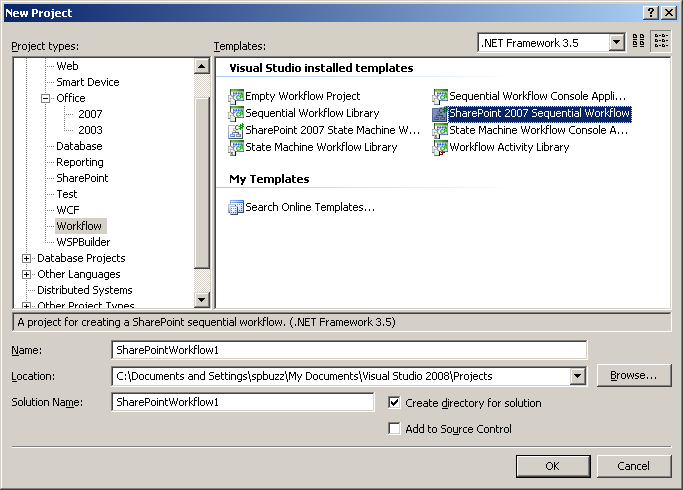Viewport: 683px width, 490px height.
Task: Select 'Workflow Activity Library' template text
Action: (x=509, y=147)
